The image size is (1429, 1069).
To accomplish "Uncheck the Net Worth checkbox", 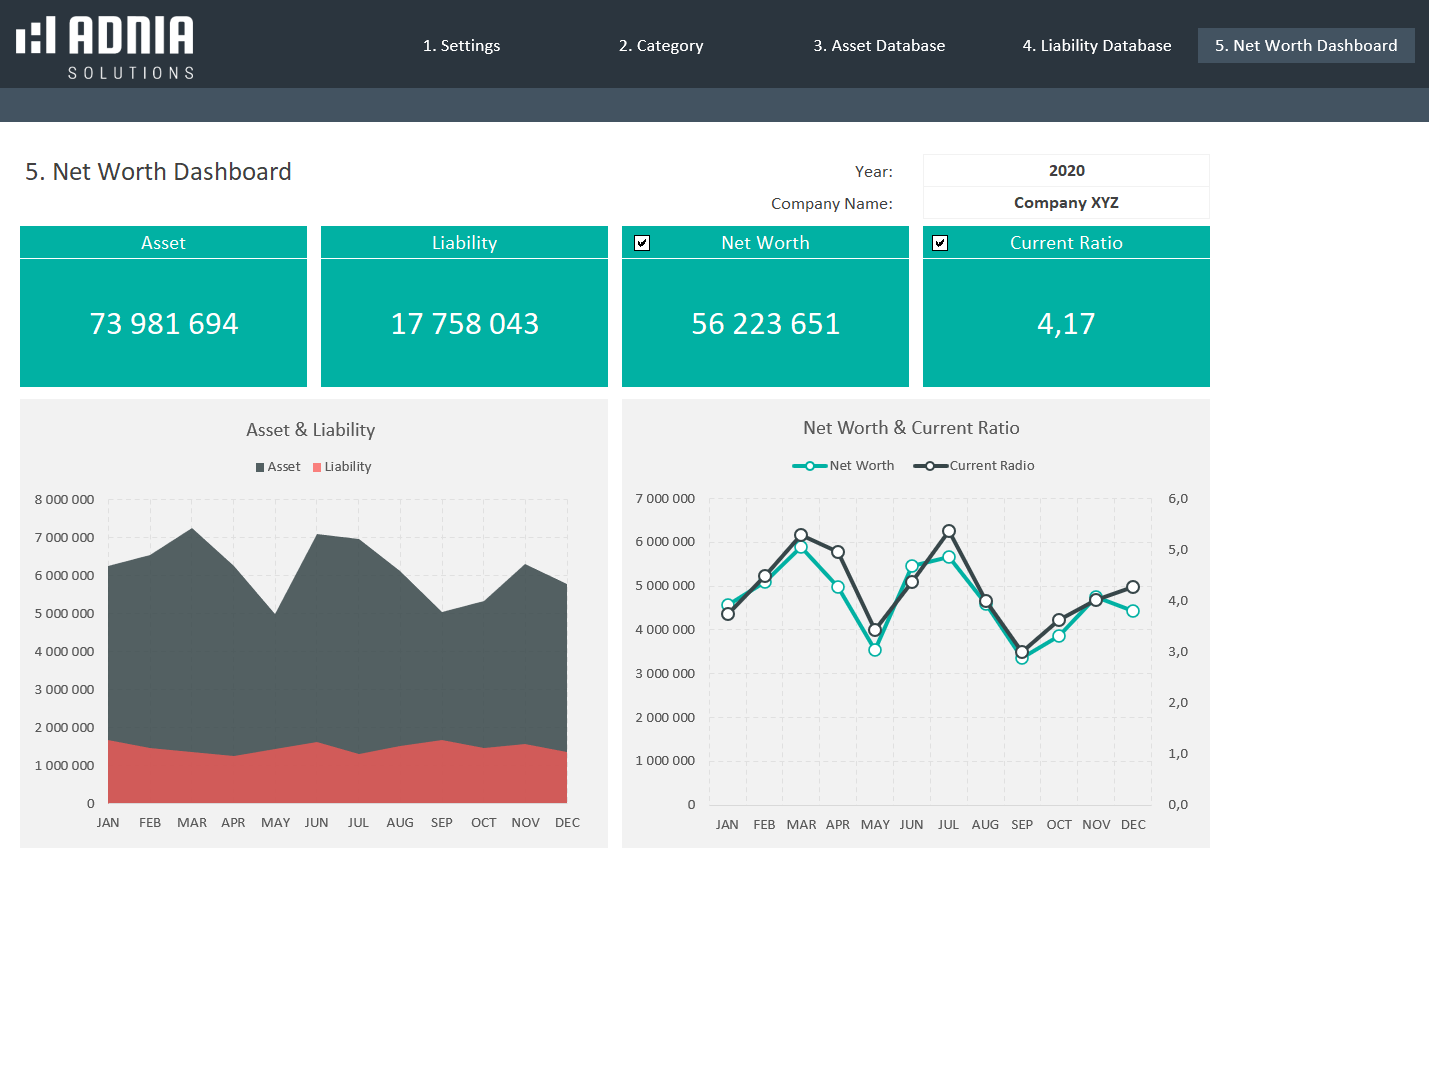I will tap(642, 243).
